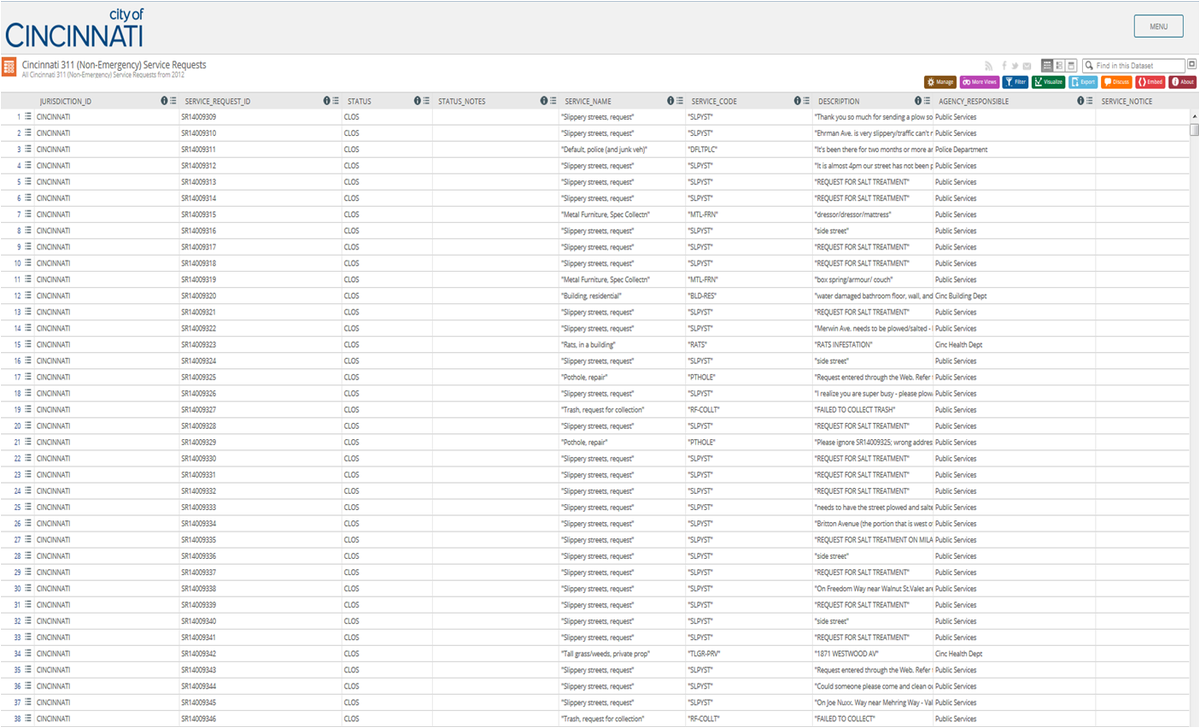Show info for JURISDICTION_ID column
Screen dimensions: 1200x728
[165, 101]
